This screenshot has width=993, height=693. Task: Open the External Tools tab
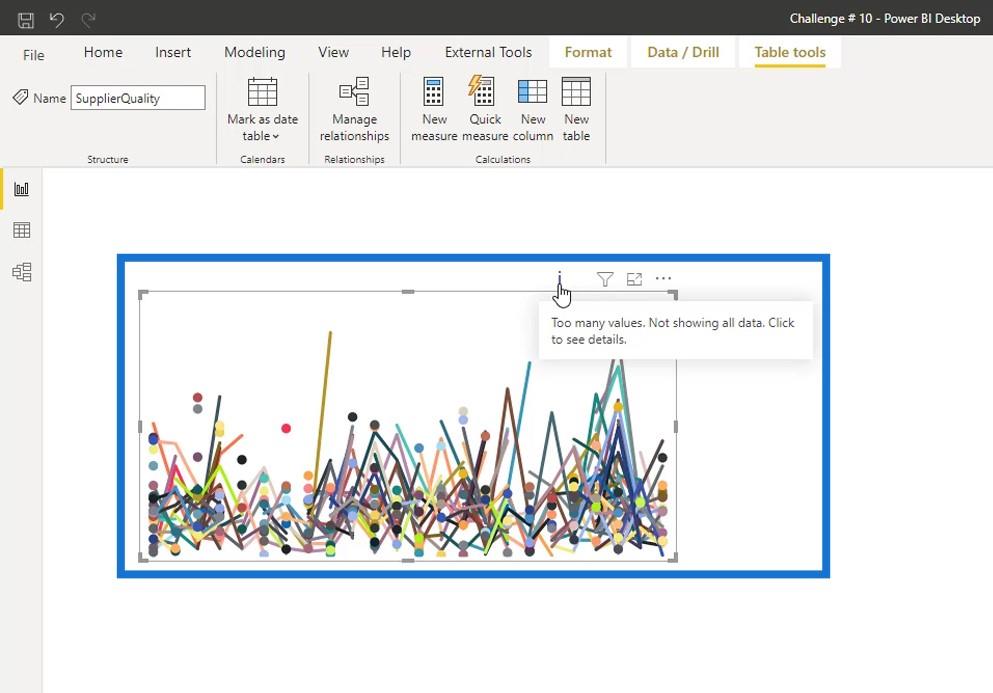488,53
